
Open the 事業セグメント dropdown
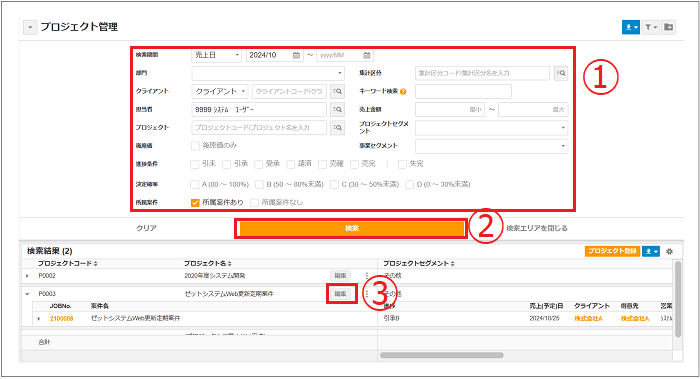coord(492,146)
